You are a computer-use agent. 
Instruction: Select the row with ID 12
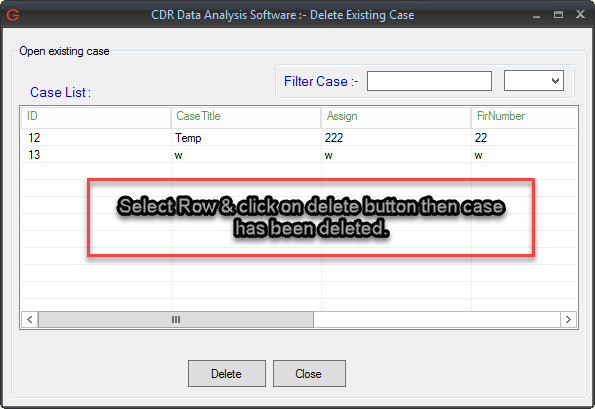pos(299,137)
